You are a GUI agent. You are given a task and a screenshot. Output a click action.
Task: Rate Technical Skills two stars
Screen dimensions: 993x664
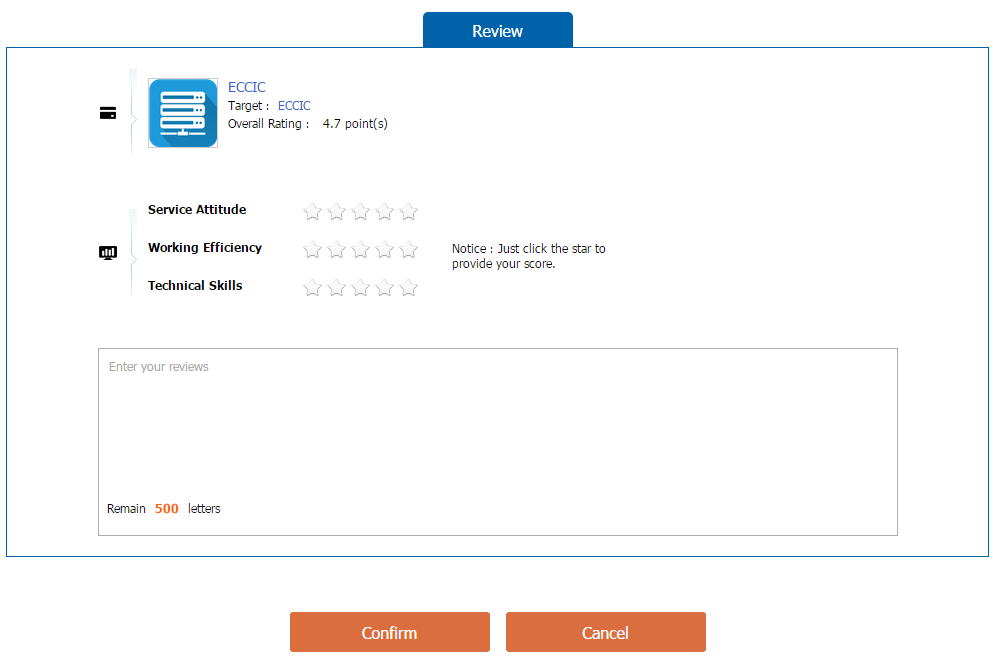(x=336, y=288)
